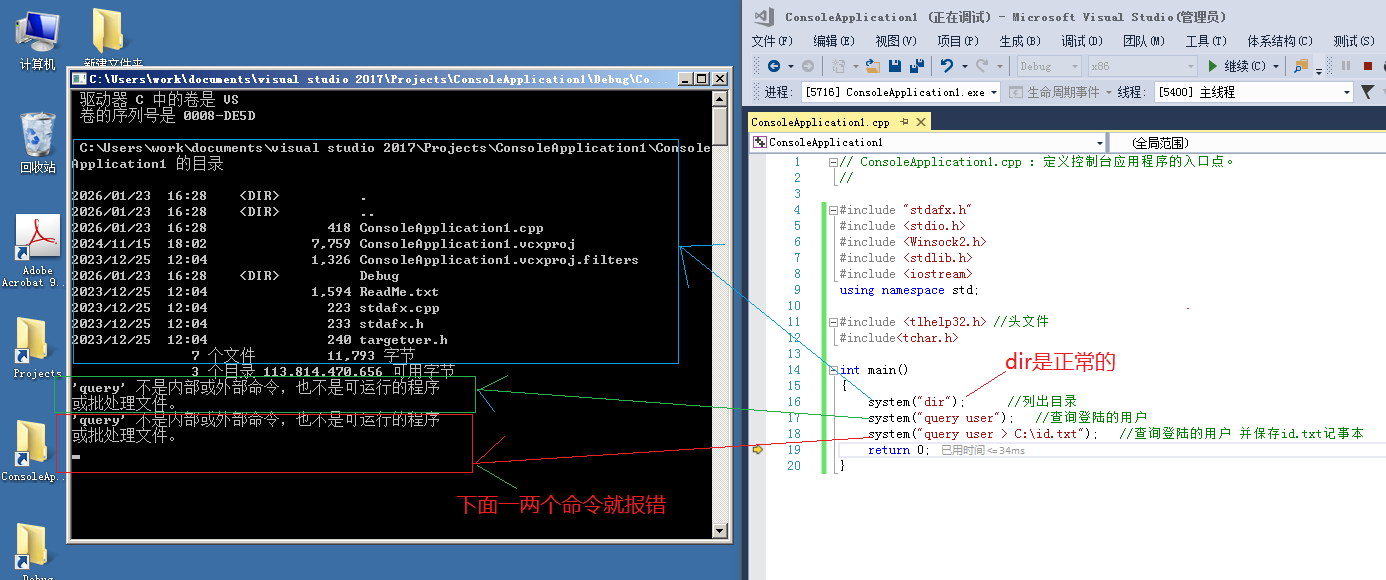The width and height of the screenshot is (1386, 580).
Task: Open the process [5716] ConsoleApplication1.exe dropdown
Action: coord(901,92)
